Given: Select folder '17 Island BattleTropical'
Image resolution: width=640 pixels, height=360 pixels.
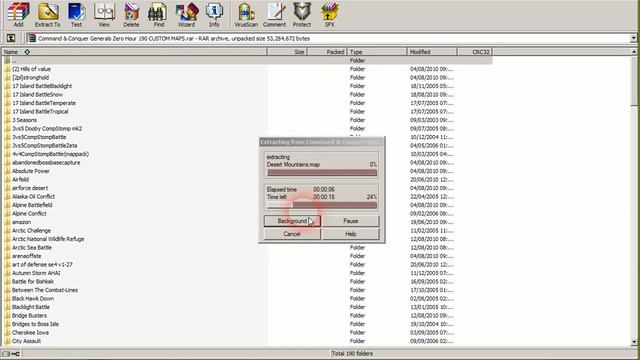Looking at the screenshot, I should click(40, 111).
